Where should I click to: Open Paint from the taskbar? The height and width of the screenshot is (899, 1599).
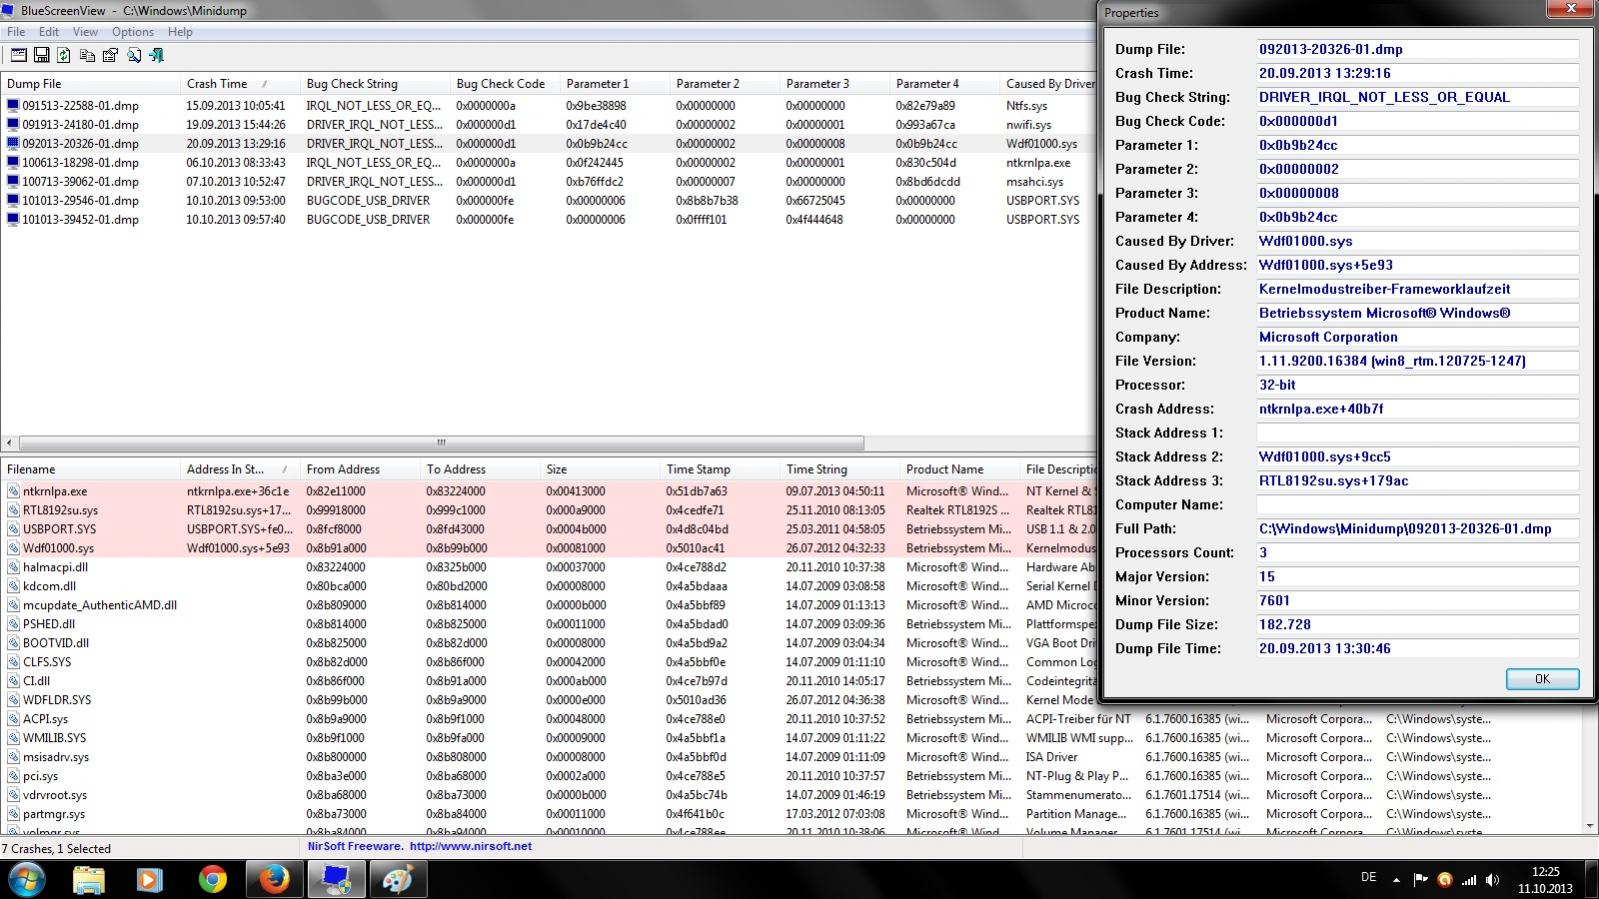(398, 880)
